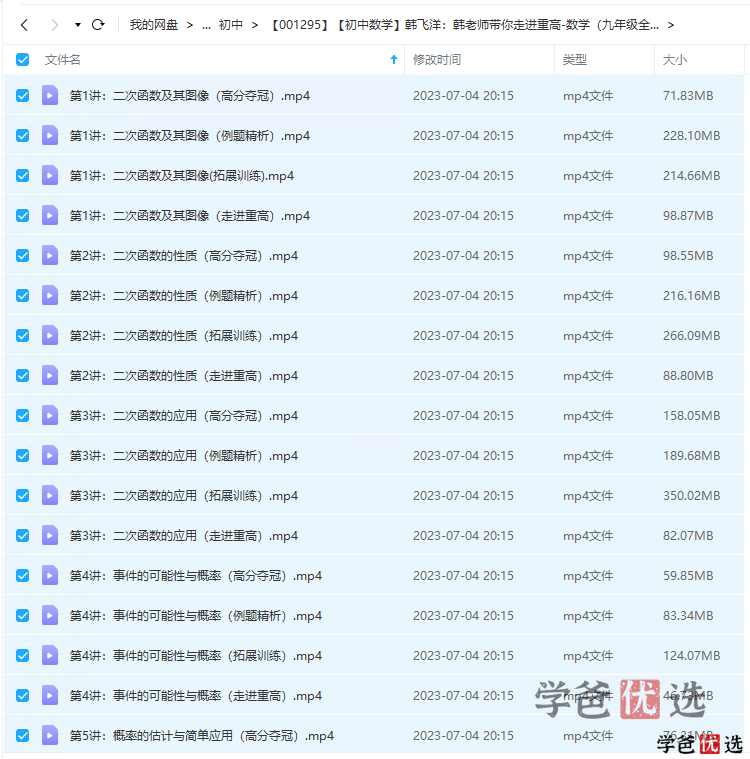Select file name 第4讲：事件的可能性与概率（走进重高）.mp4

click(x=196, y=696)
